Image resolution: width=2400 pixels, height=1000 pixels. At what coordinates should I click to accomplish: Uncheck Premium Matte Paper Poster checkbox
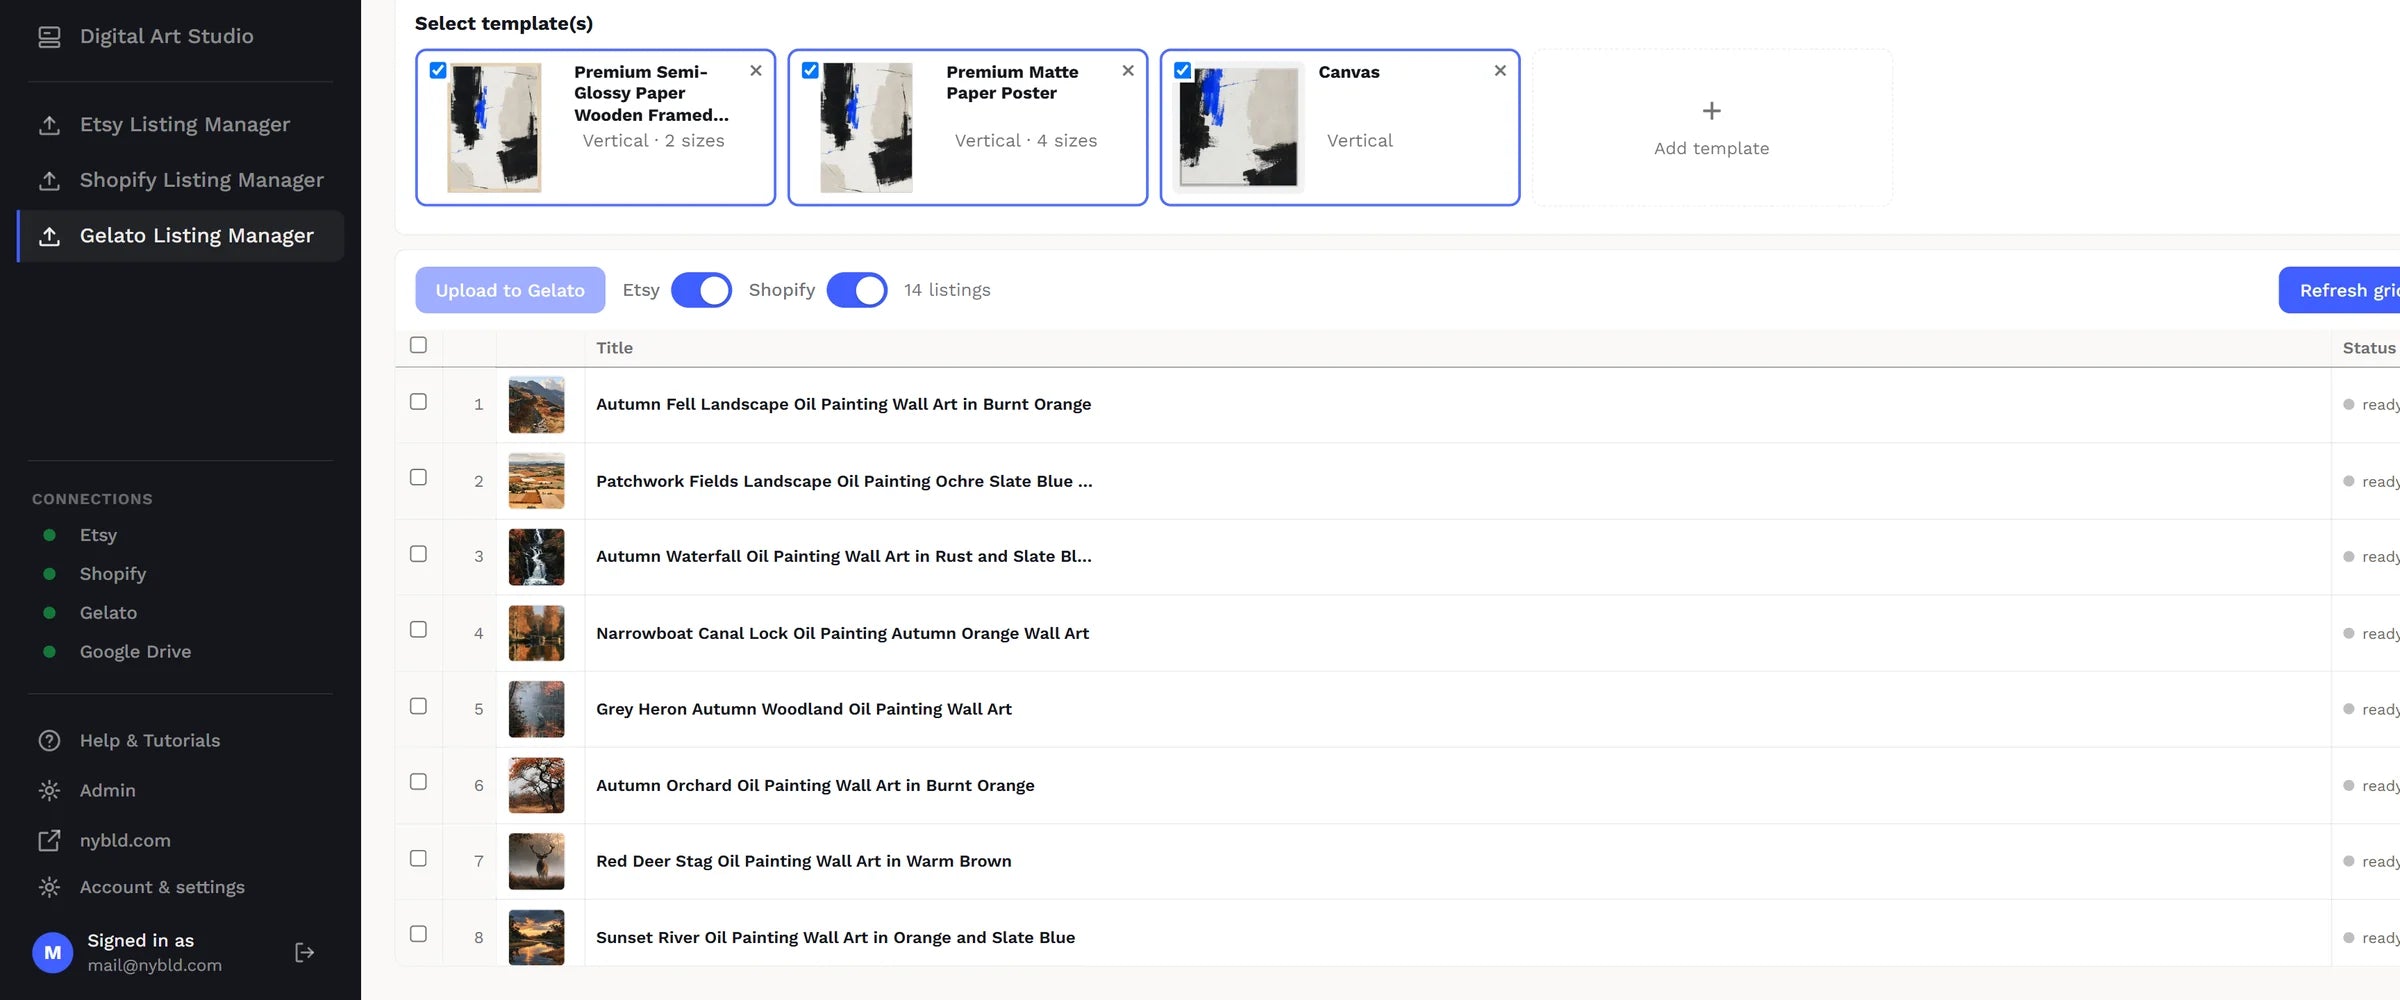[x=810, y=70]
